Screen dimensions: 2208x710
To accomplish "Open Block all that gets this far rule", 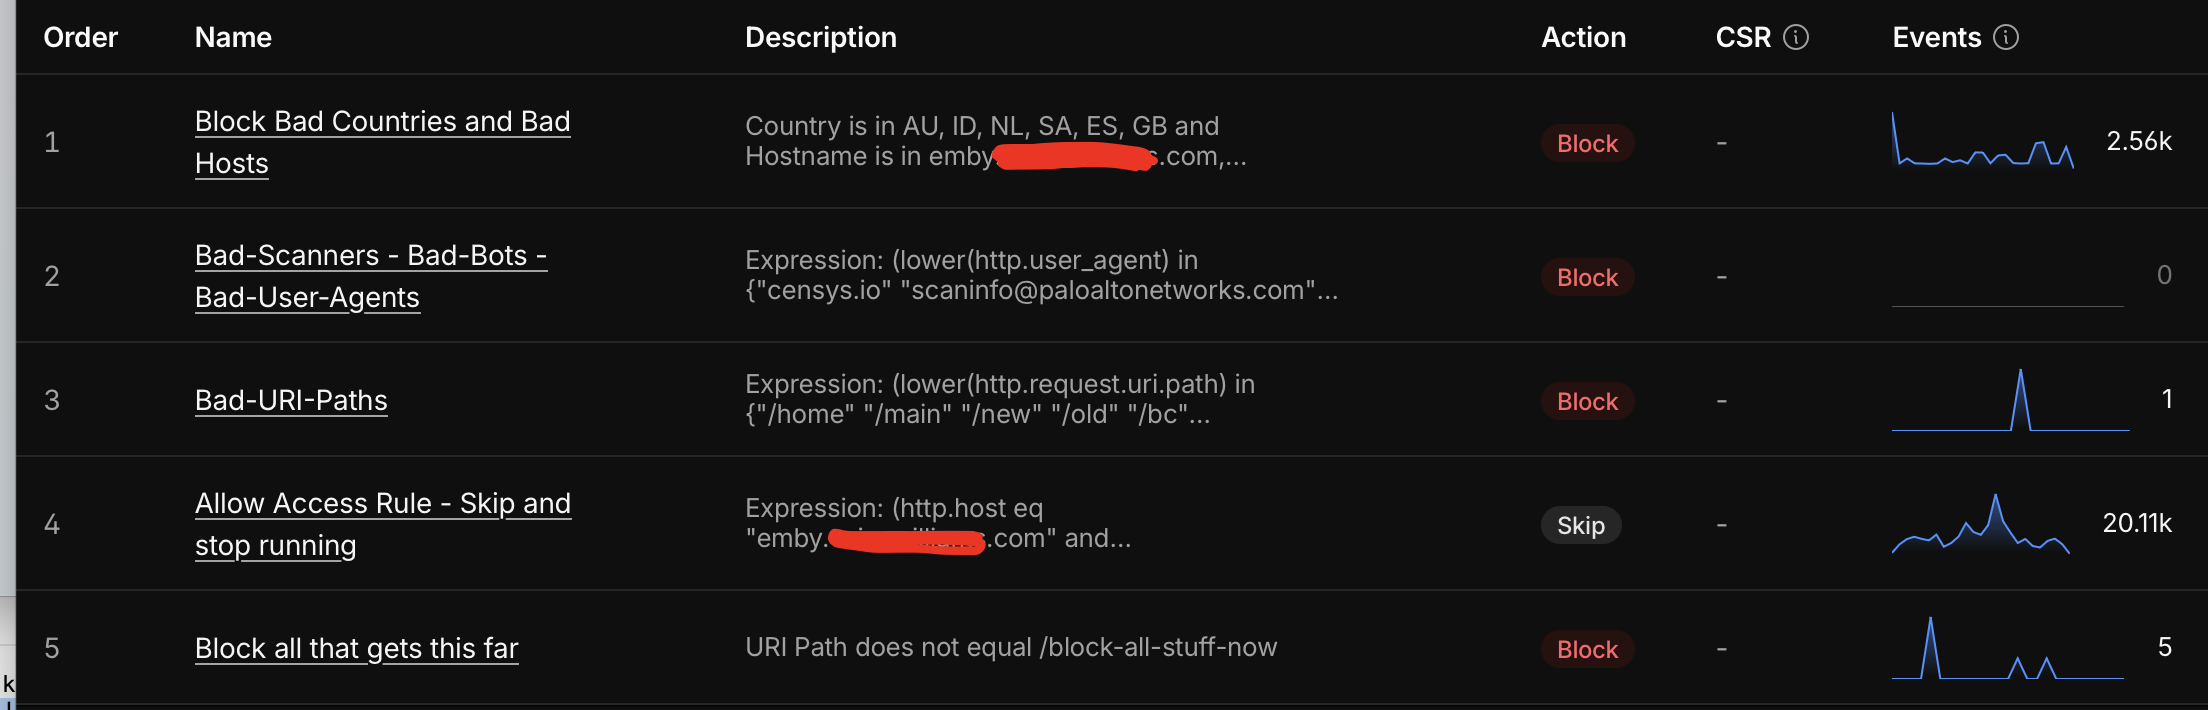I will tap(356, 648).
